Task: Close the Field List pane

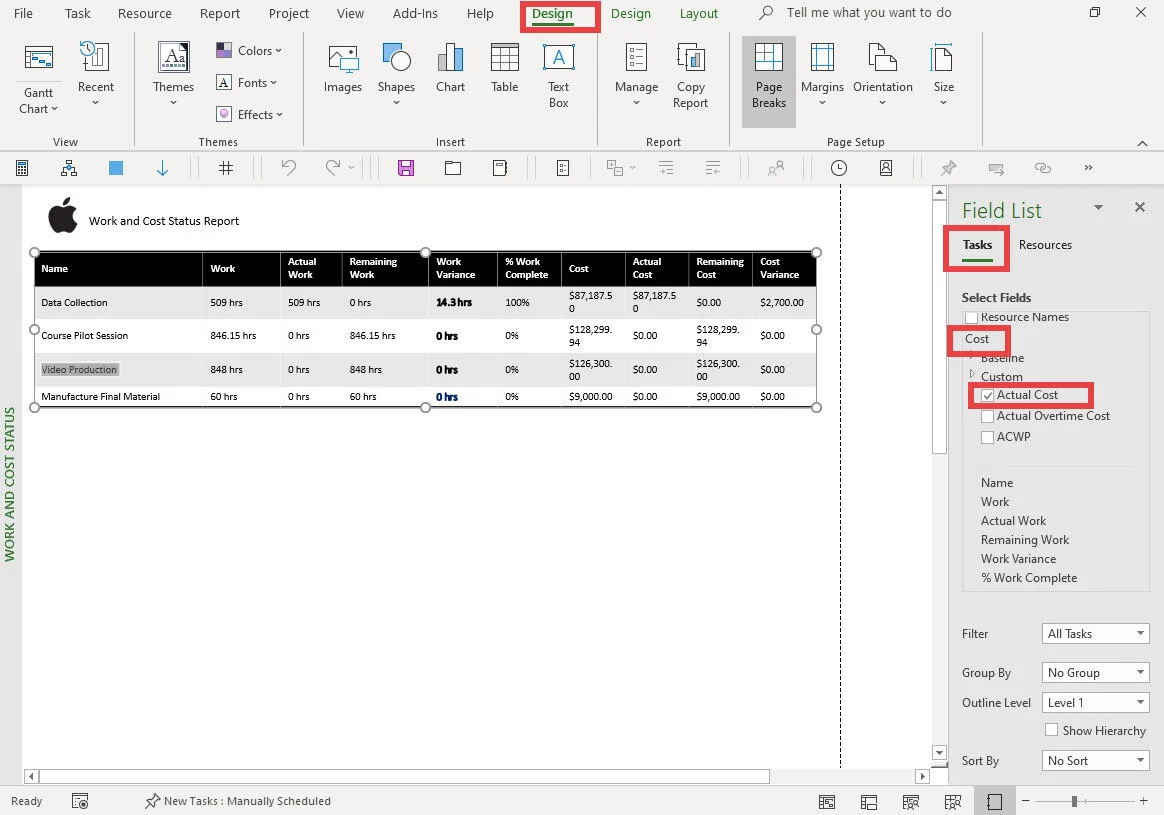Action: tap(1140, 207)
